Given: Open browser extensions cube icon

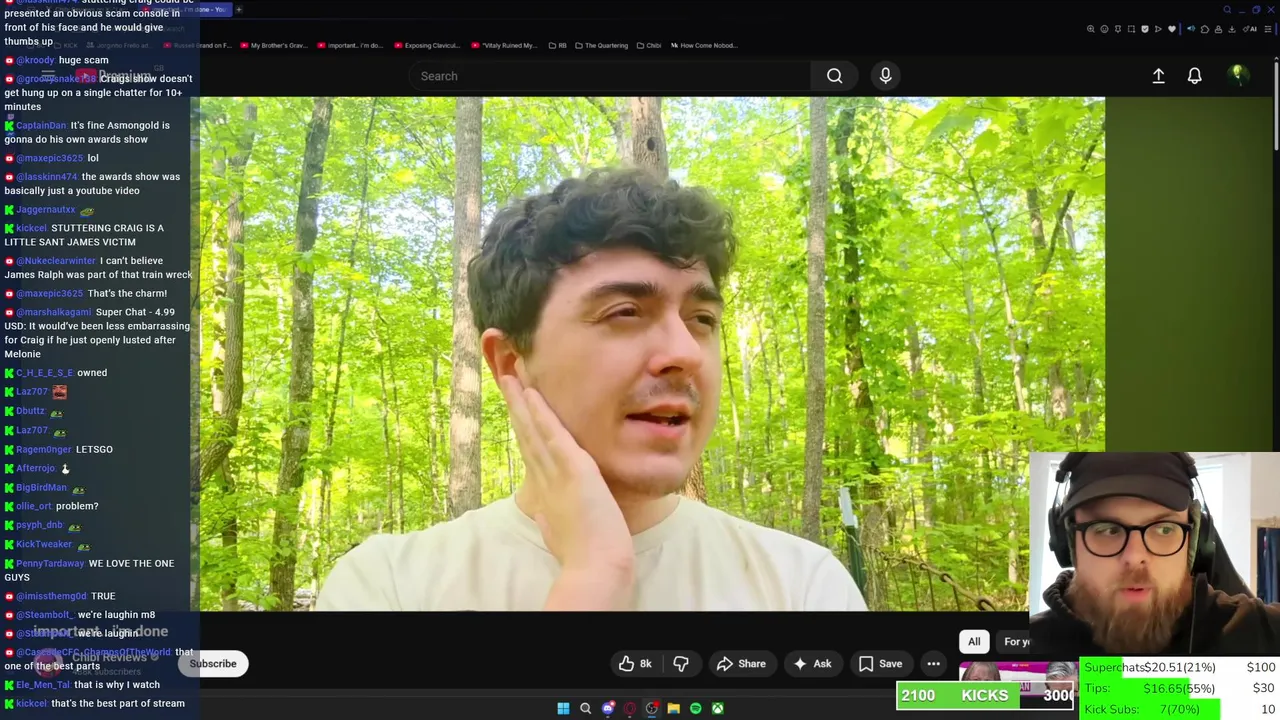Looking at the screenshot, I should pyautogui.click(x=1205, y=29).
